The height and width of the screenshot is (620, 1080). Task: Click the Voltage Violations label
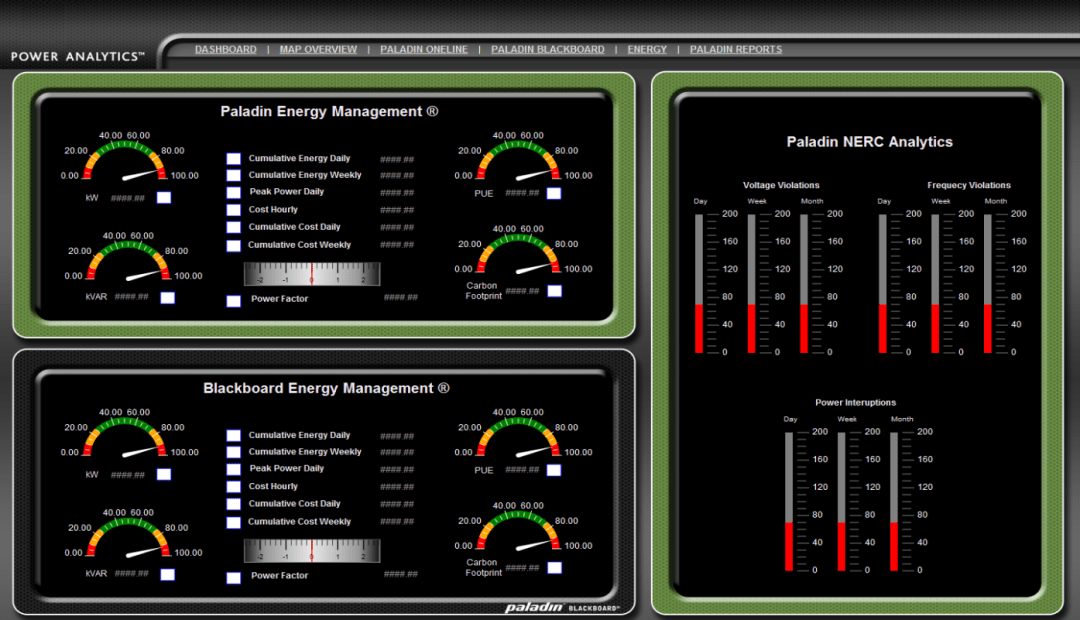pos(781,185)
